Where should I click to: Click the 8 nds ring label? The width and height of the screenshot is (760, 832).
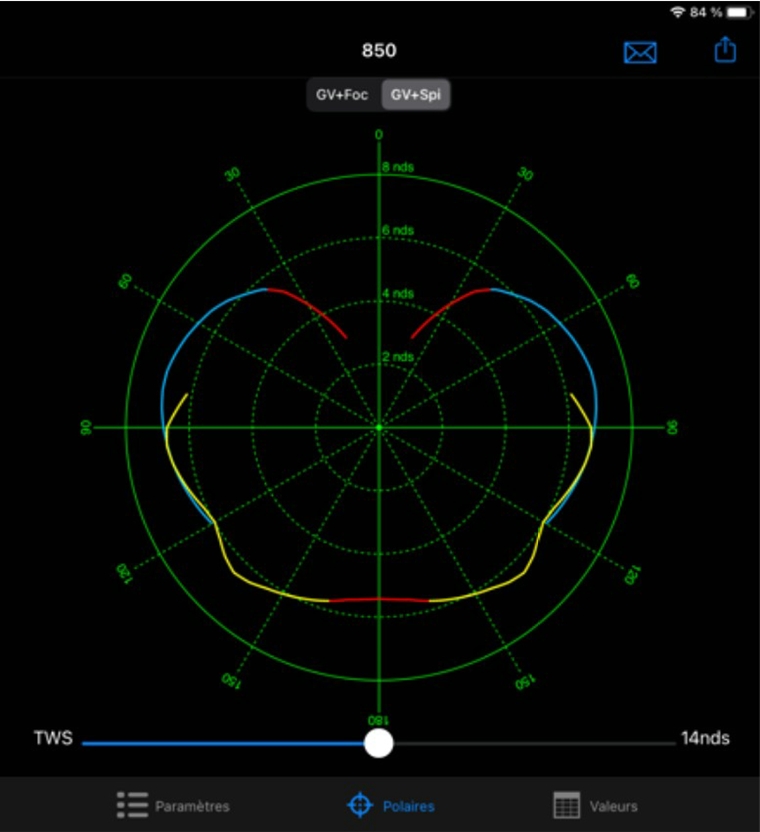click(397, 168)
